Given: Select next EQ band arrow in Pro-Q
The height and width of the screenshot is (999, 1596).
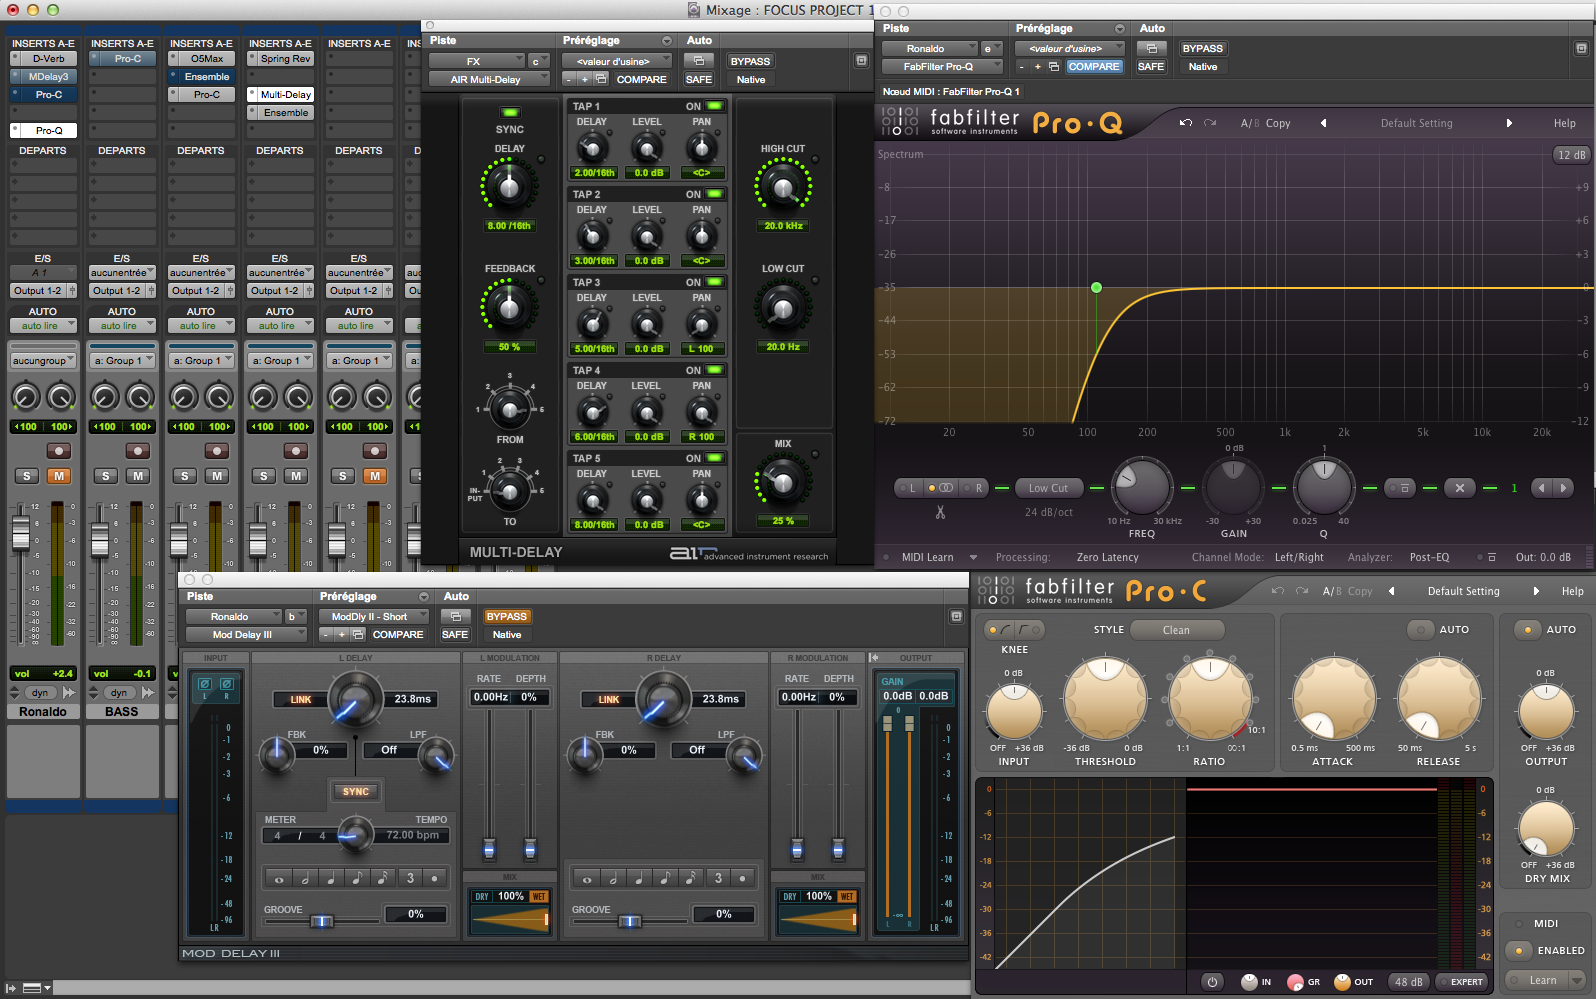Looking at the screenshot, I should coord(1564,488).
